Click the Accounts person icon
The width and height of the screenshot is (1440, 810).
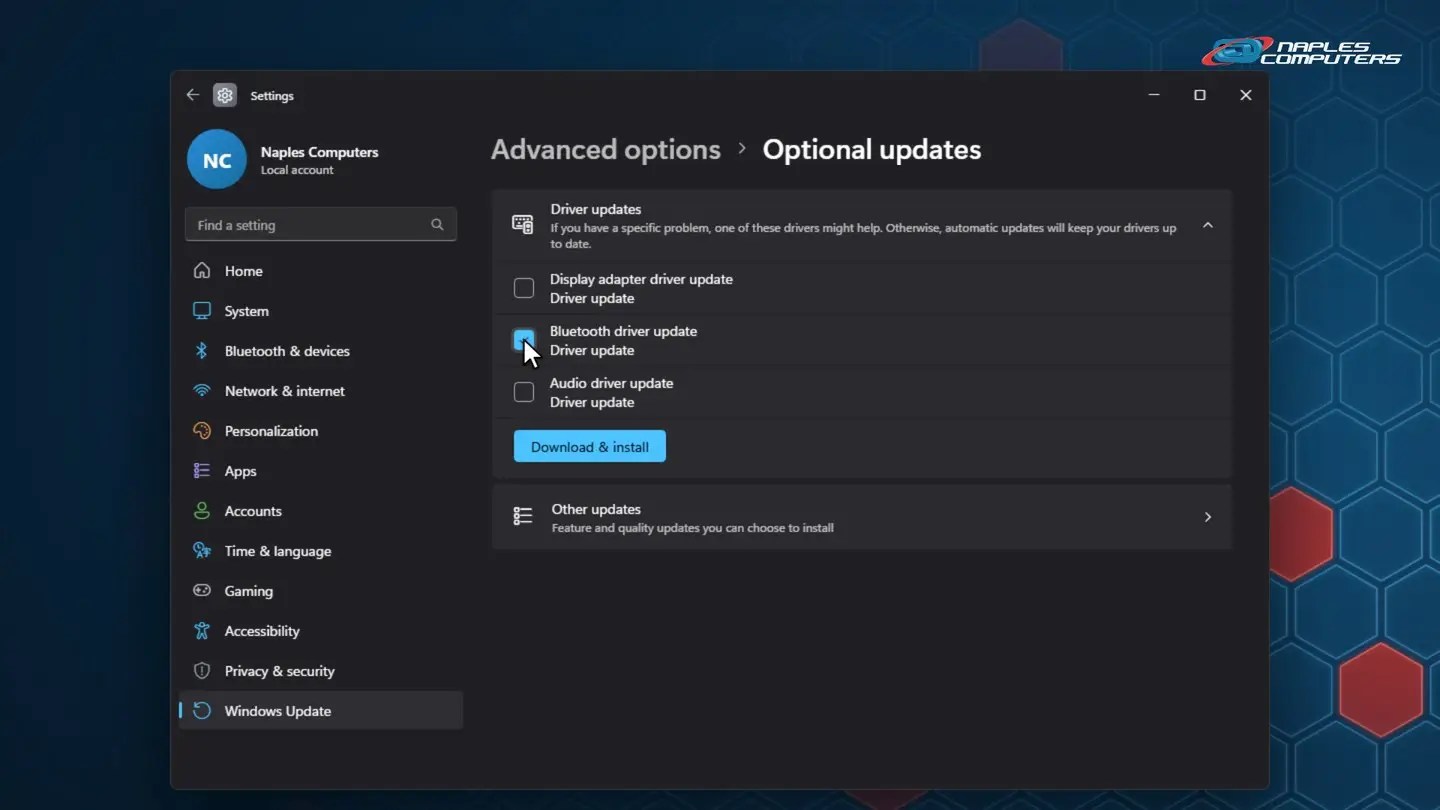pos(202,511)
